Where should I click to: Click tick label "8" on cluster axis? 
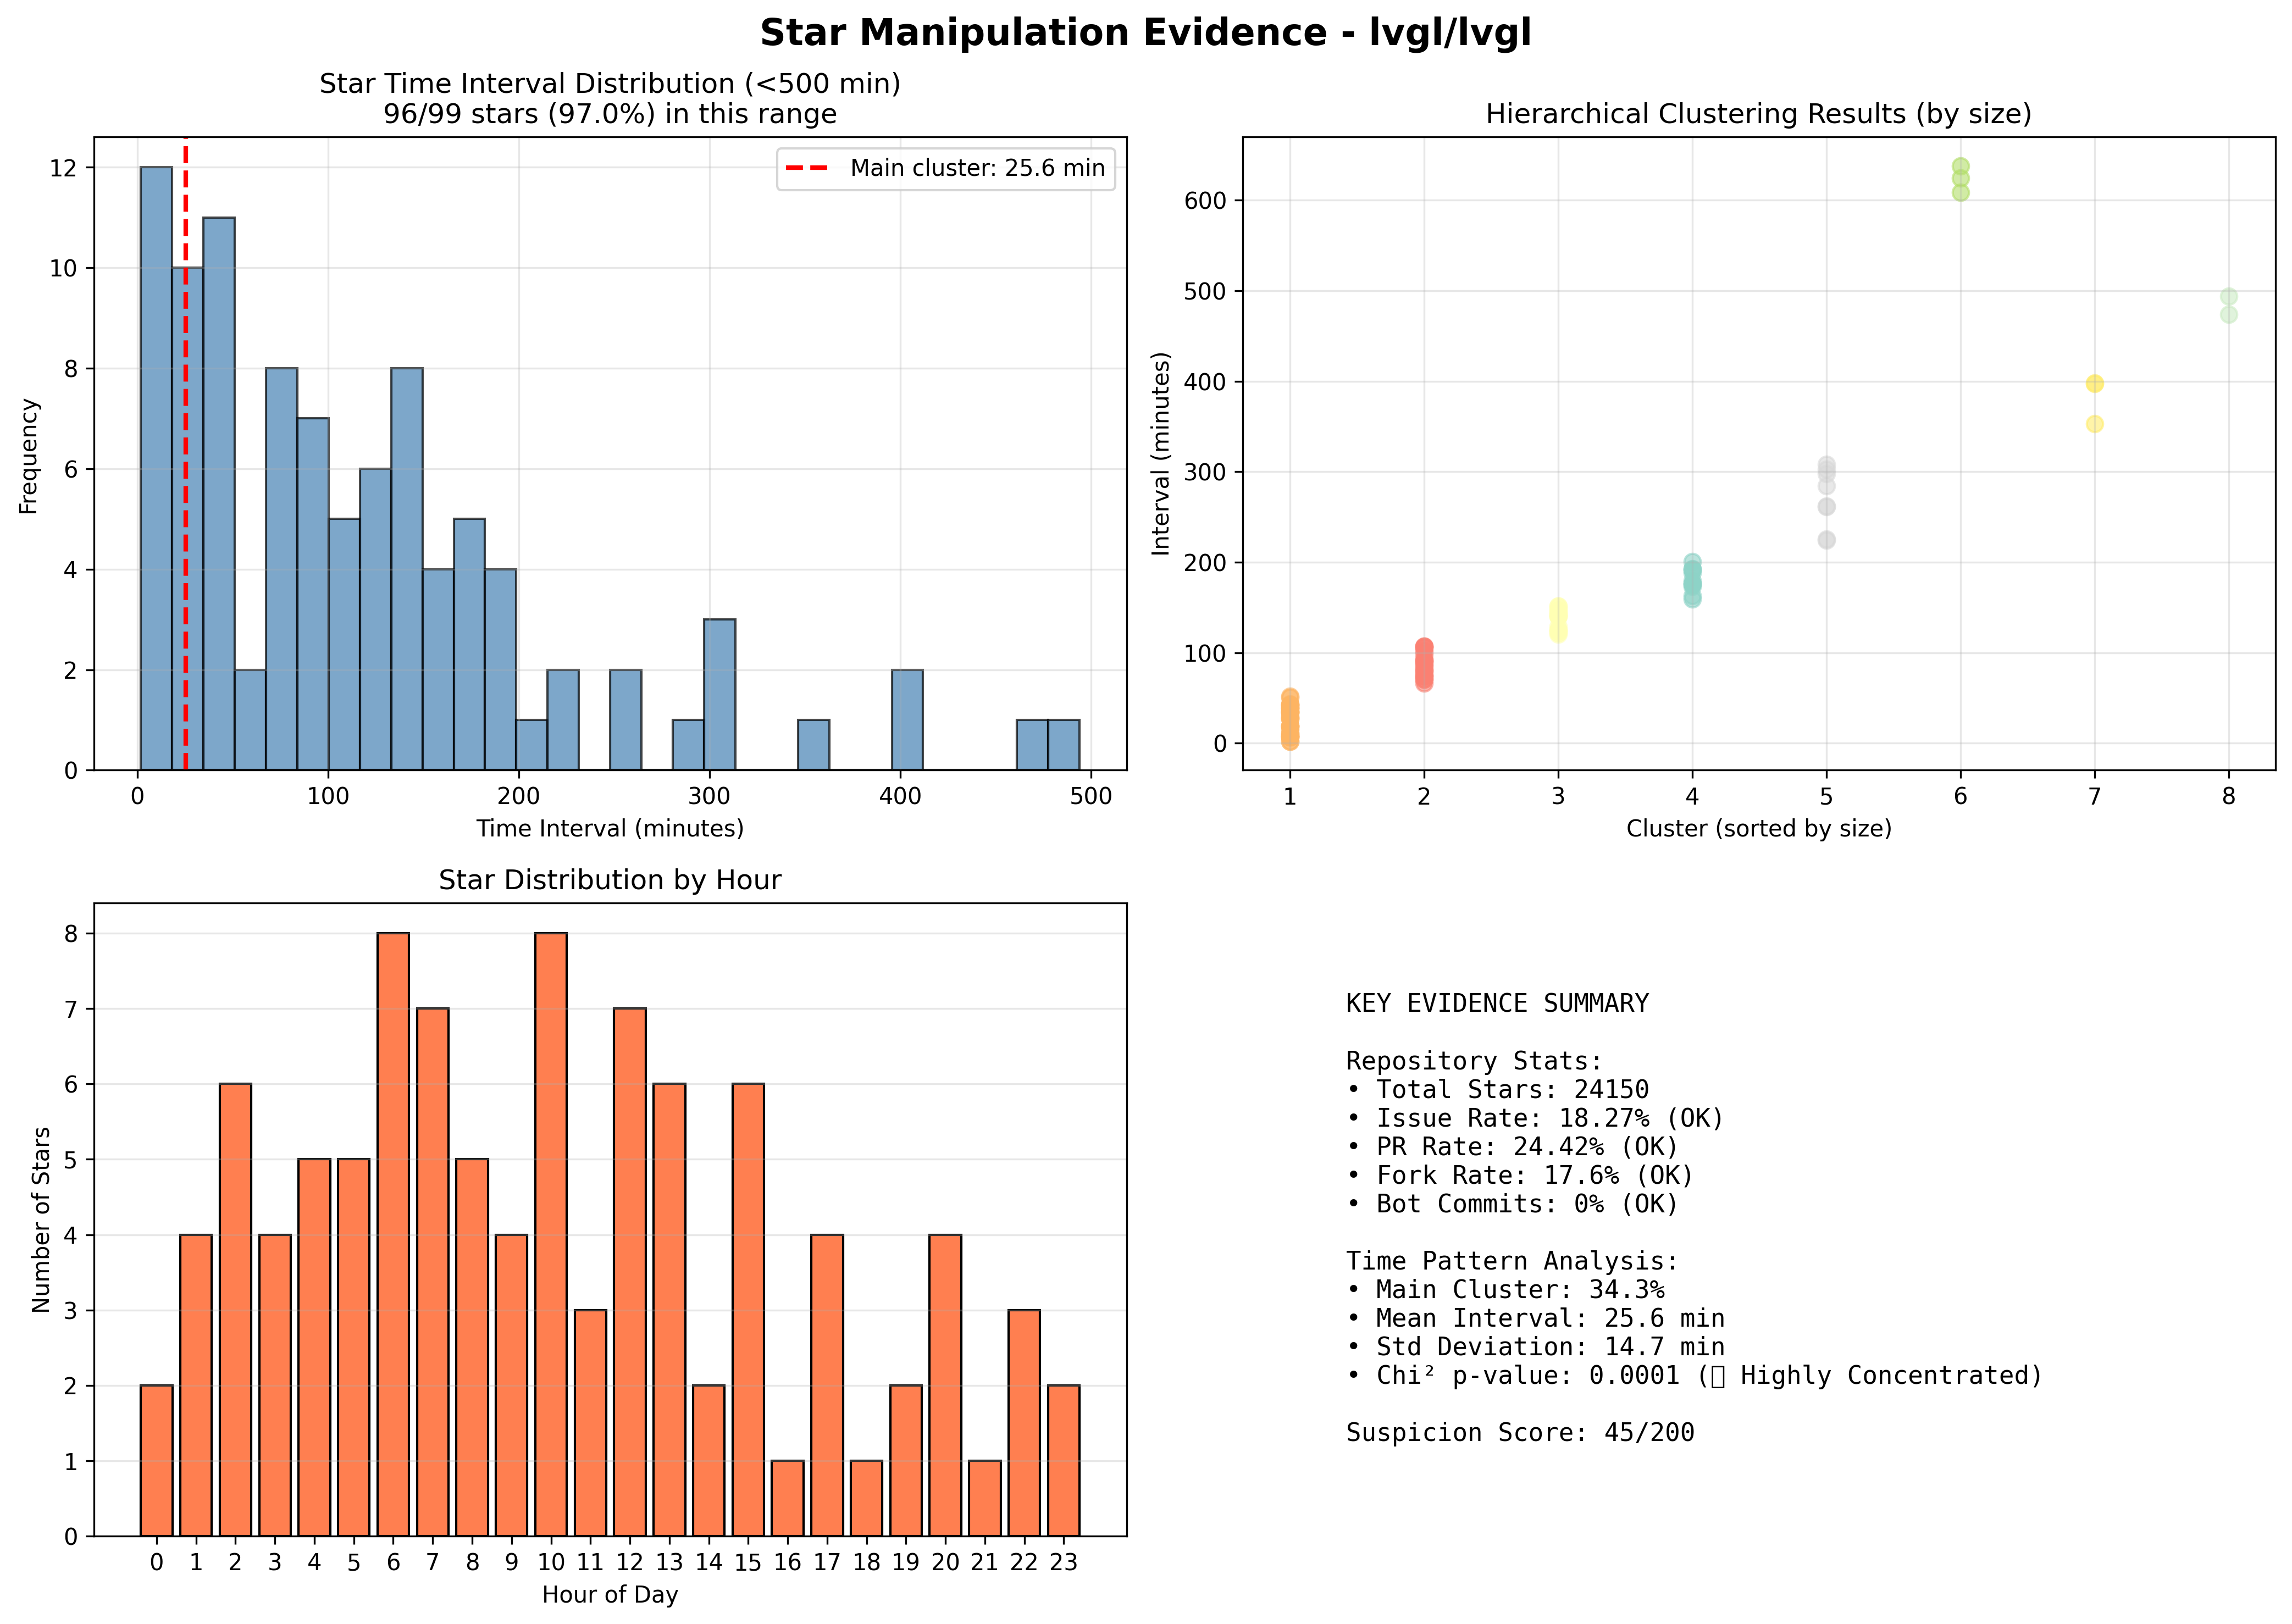tap(2228, 796)
